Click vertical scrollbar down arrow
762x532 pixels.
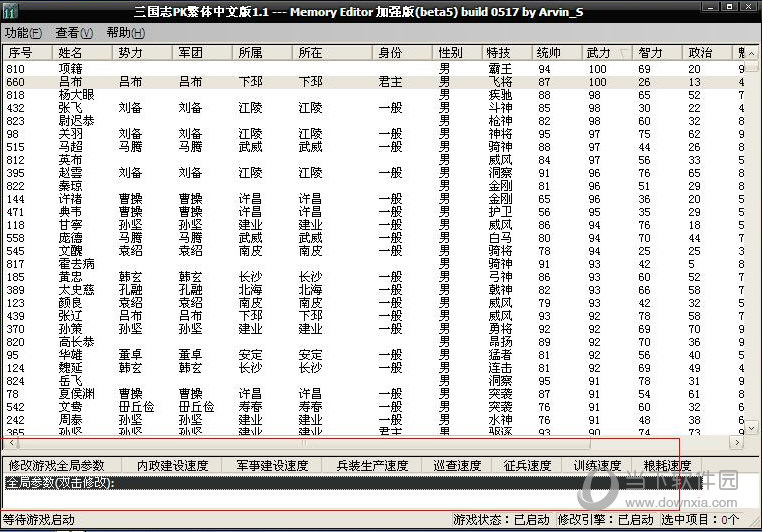[x=752, y=428]
